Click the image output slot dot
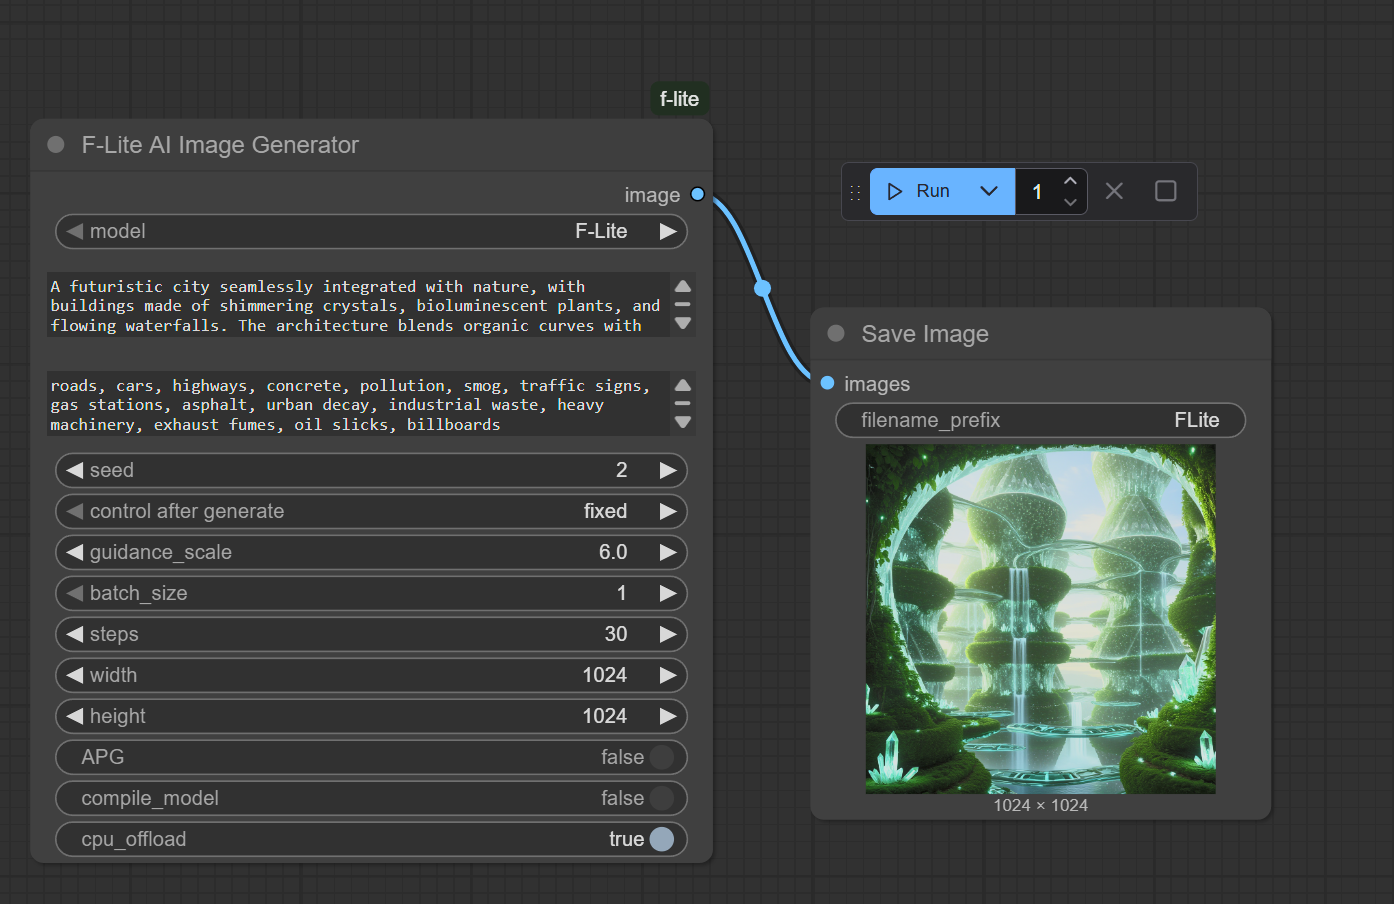This screenshot has width=1394, height=904. click(x=698, y=194)
